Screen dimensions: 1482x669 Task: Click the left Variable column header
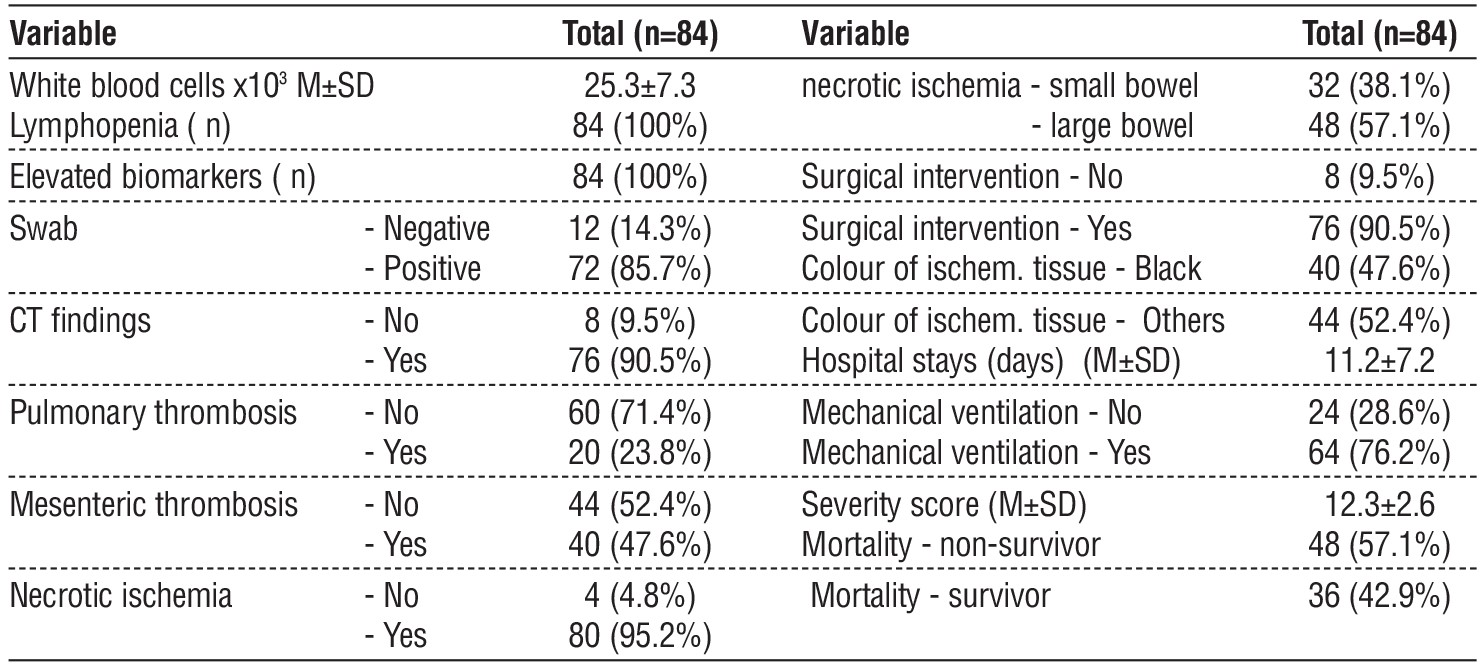63,34
